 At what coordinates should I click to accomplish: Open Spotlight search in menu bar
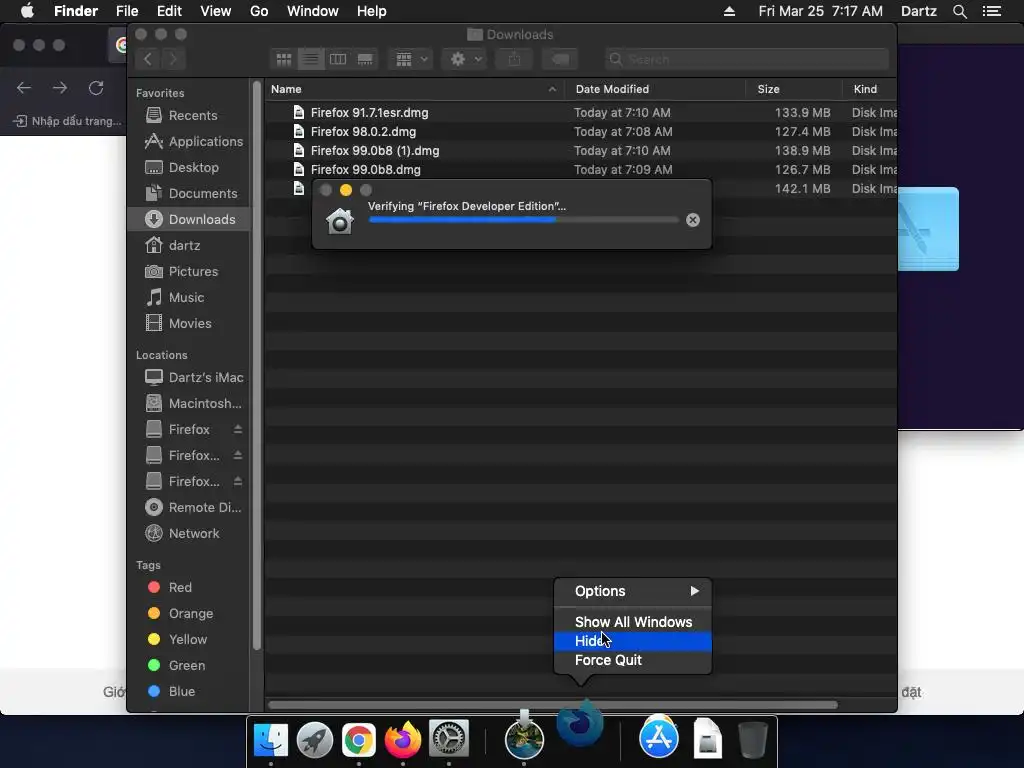(x=959, y=11)
